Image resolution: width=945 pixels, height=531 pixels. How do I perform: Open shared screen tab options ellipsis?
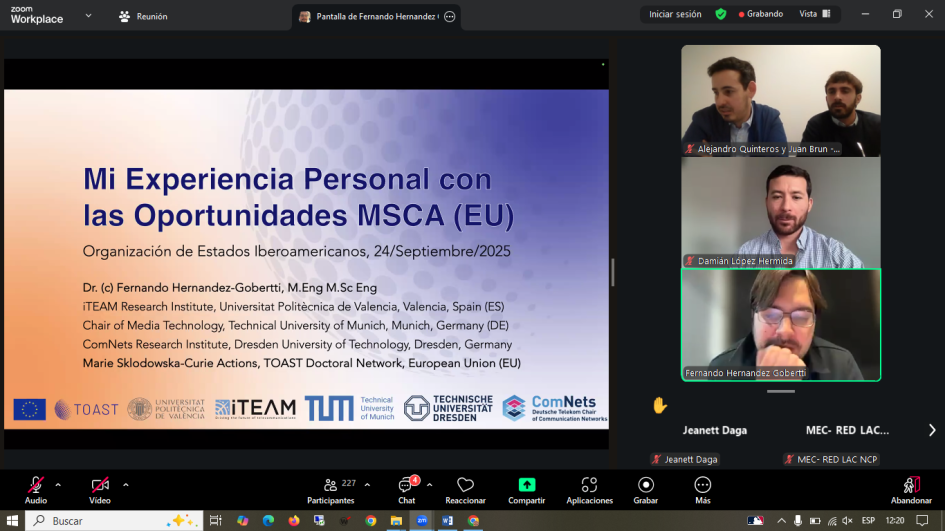[x=449, y=16]
